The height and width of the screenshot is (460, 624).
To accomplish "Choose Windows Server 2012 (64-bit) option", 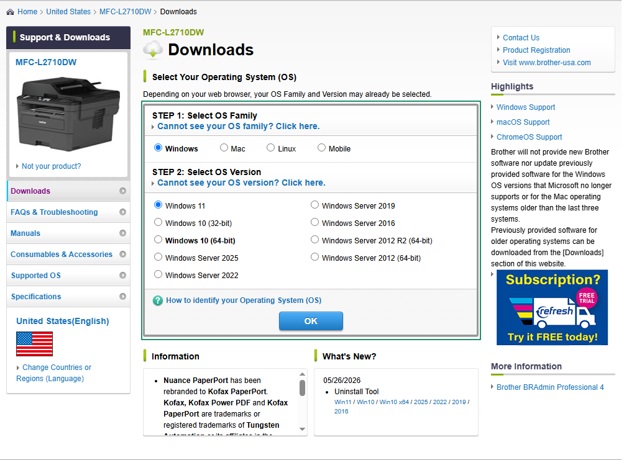I will point(315,257).
